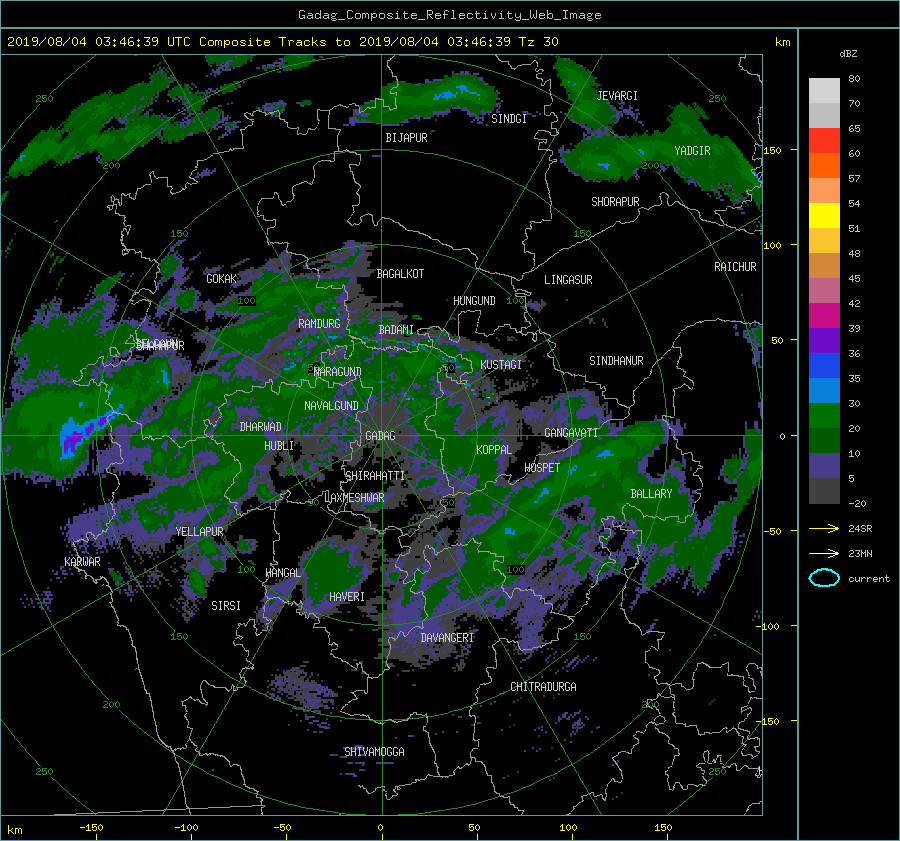900x841 pixels.
Task: Click the HAVERI city label
Action: pos(347,598)
